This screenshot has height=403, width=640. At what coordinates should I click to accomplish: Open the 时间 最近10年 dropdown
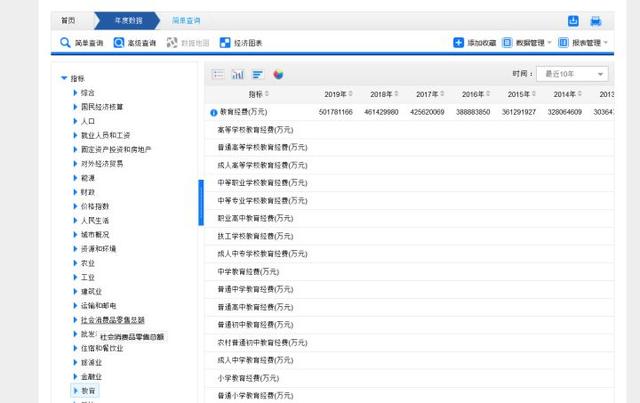pyautogui.click(x=572, y=74)
